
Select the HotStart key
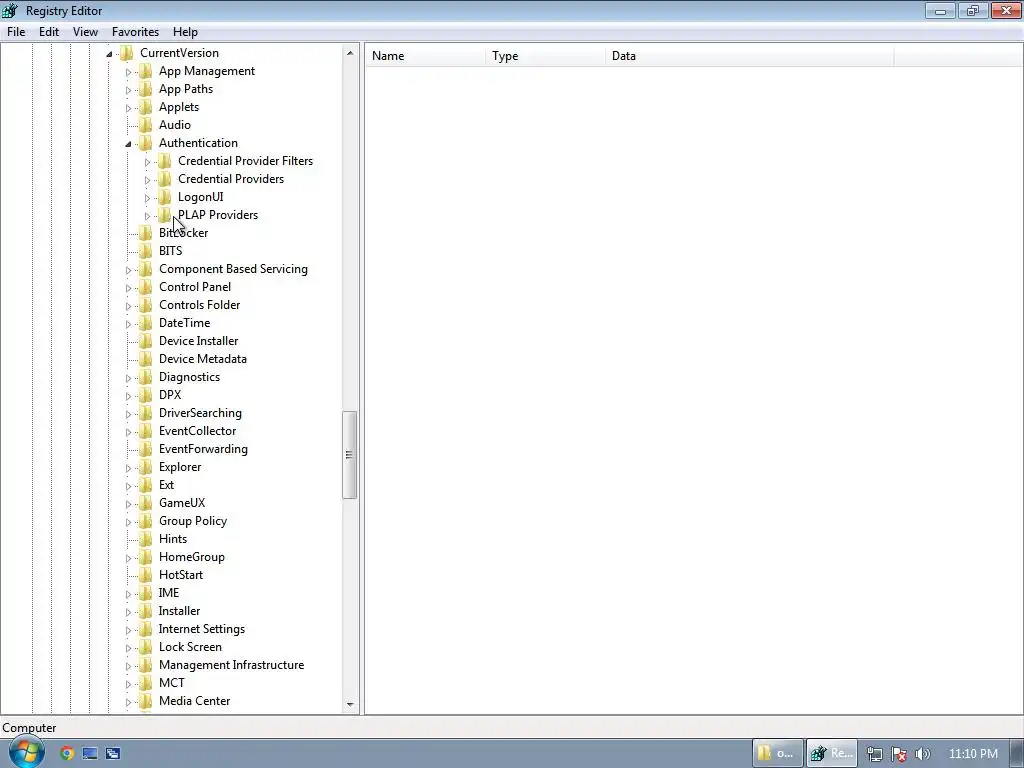pos(181,575)
